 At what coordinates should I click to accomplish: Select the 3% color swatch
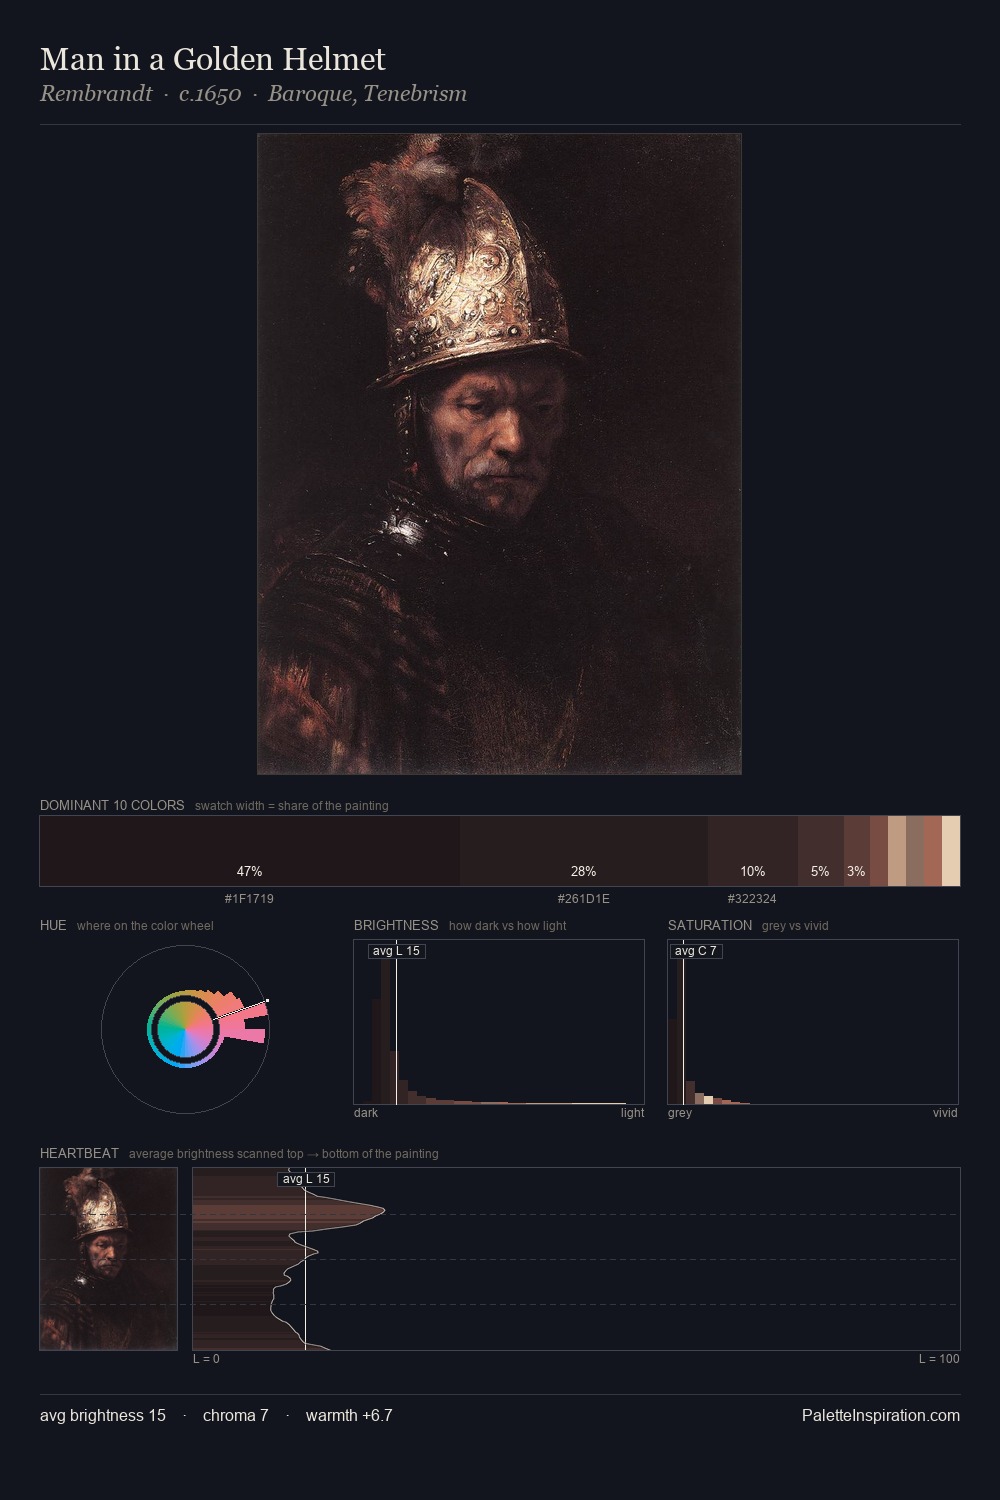(857, 851)
